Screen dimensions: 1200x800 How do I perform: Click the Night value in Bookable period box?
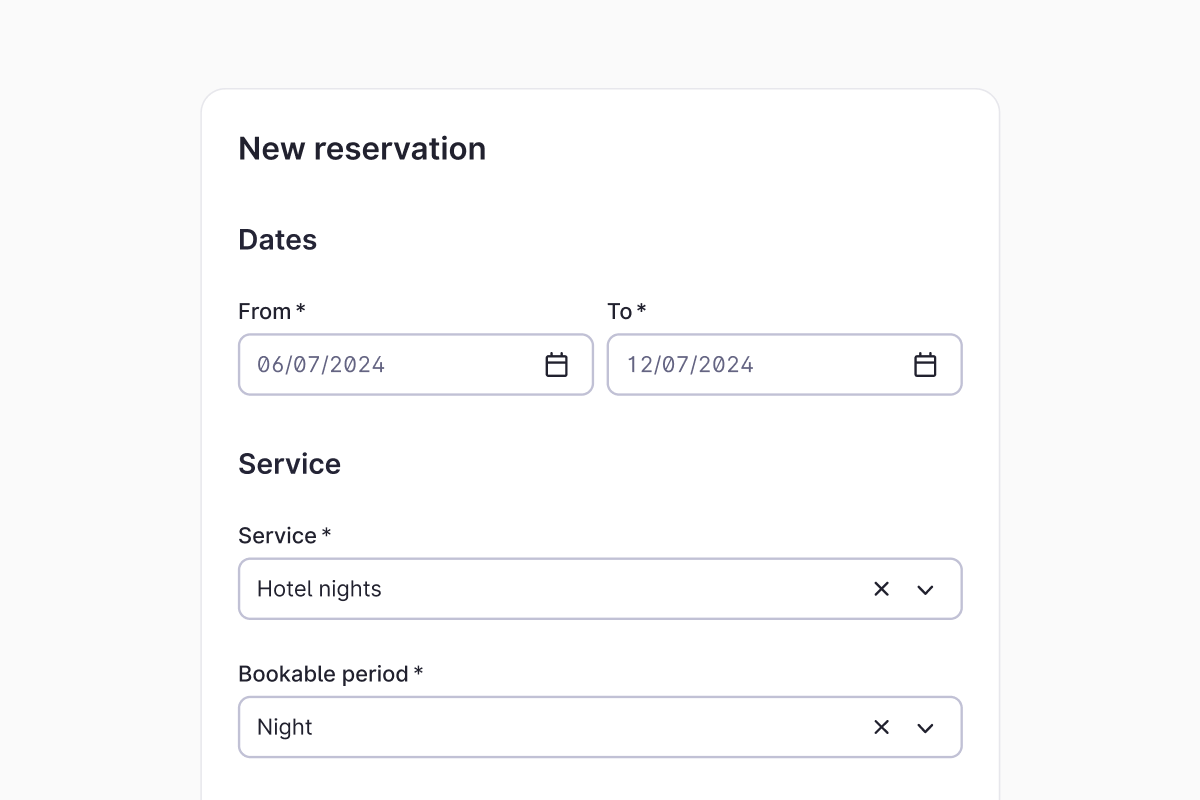click(285, 727)
